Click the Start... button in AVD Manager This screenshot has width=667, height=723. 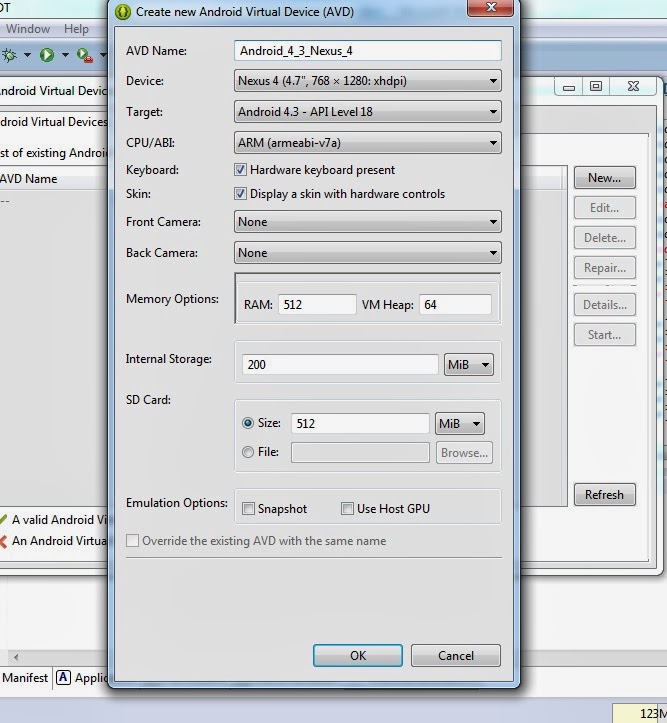pos(605,335)
